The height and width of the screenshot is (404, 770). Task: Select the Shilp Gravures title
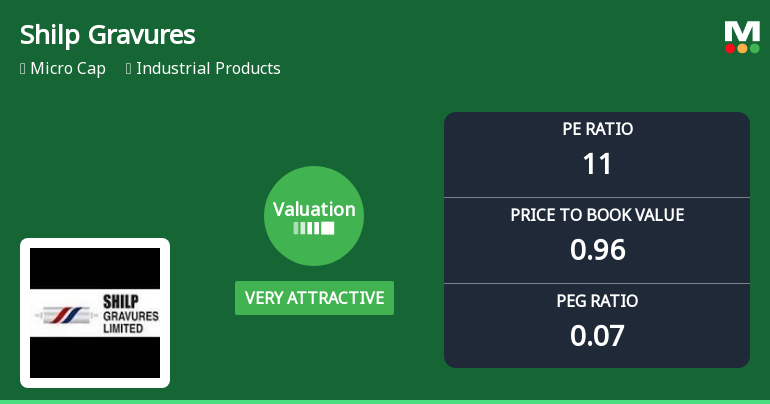click(x=108, y=35)
